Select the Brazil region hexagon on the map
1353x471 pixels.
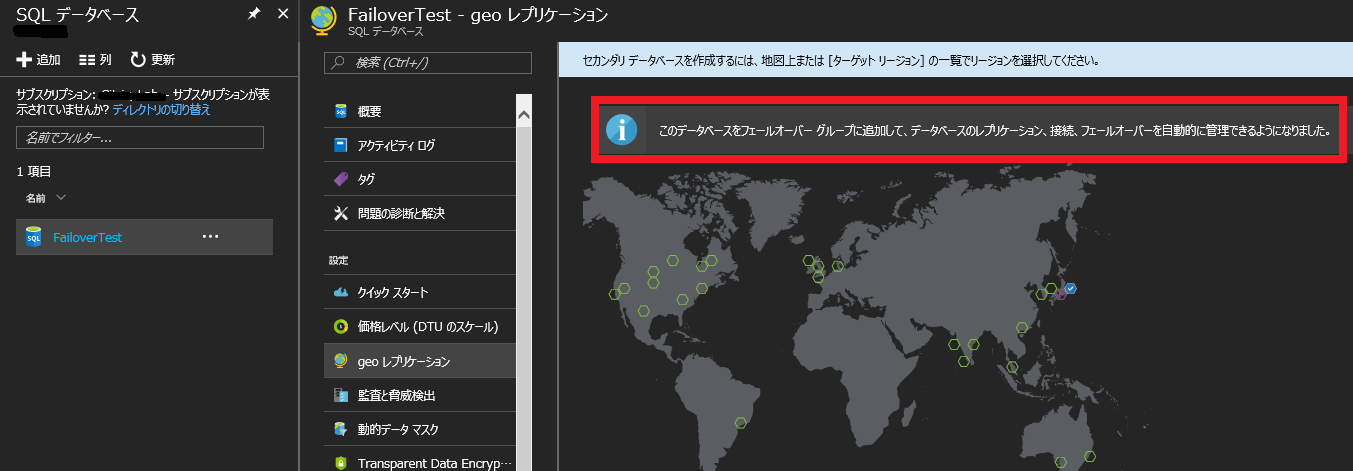(x=740, y=422)
